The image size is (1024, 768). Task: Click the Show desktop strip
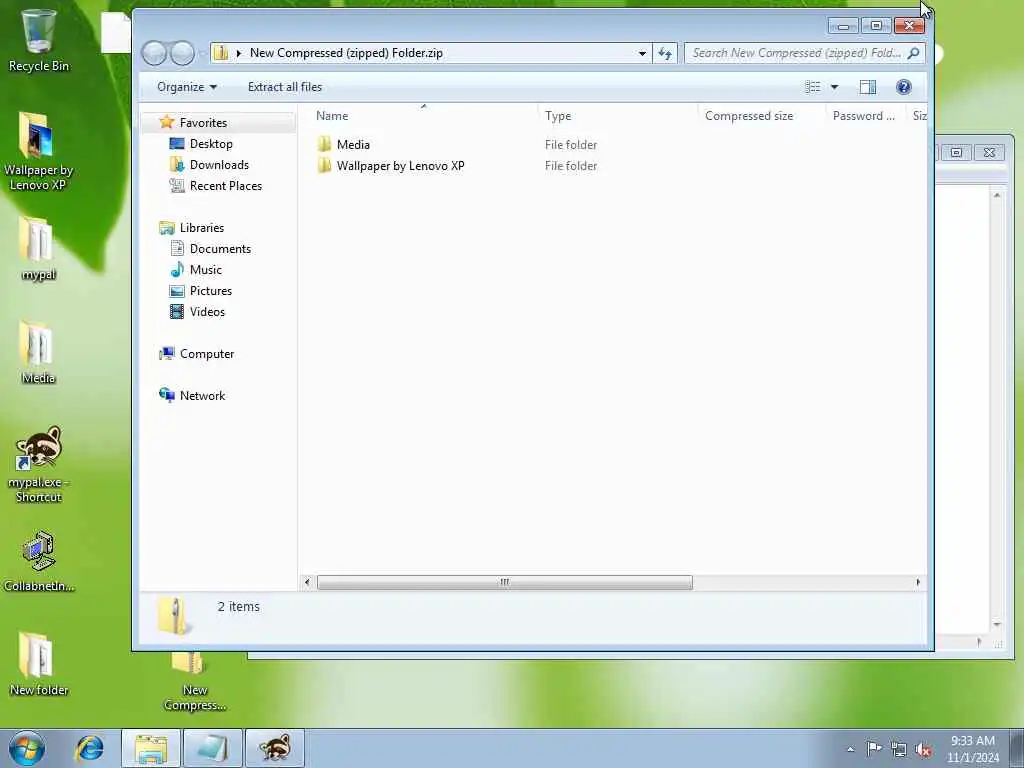tap(1017, 748)
